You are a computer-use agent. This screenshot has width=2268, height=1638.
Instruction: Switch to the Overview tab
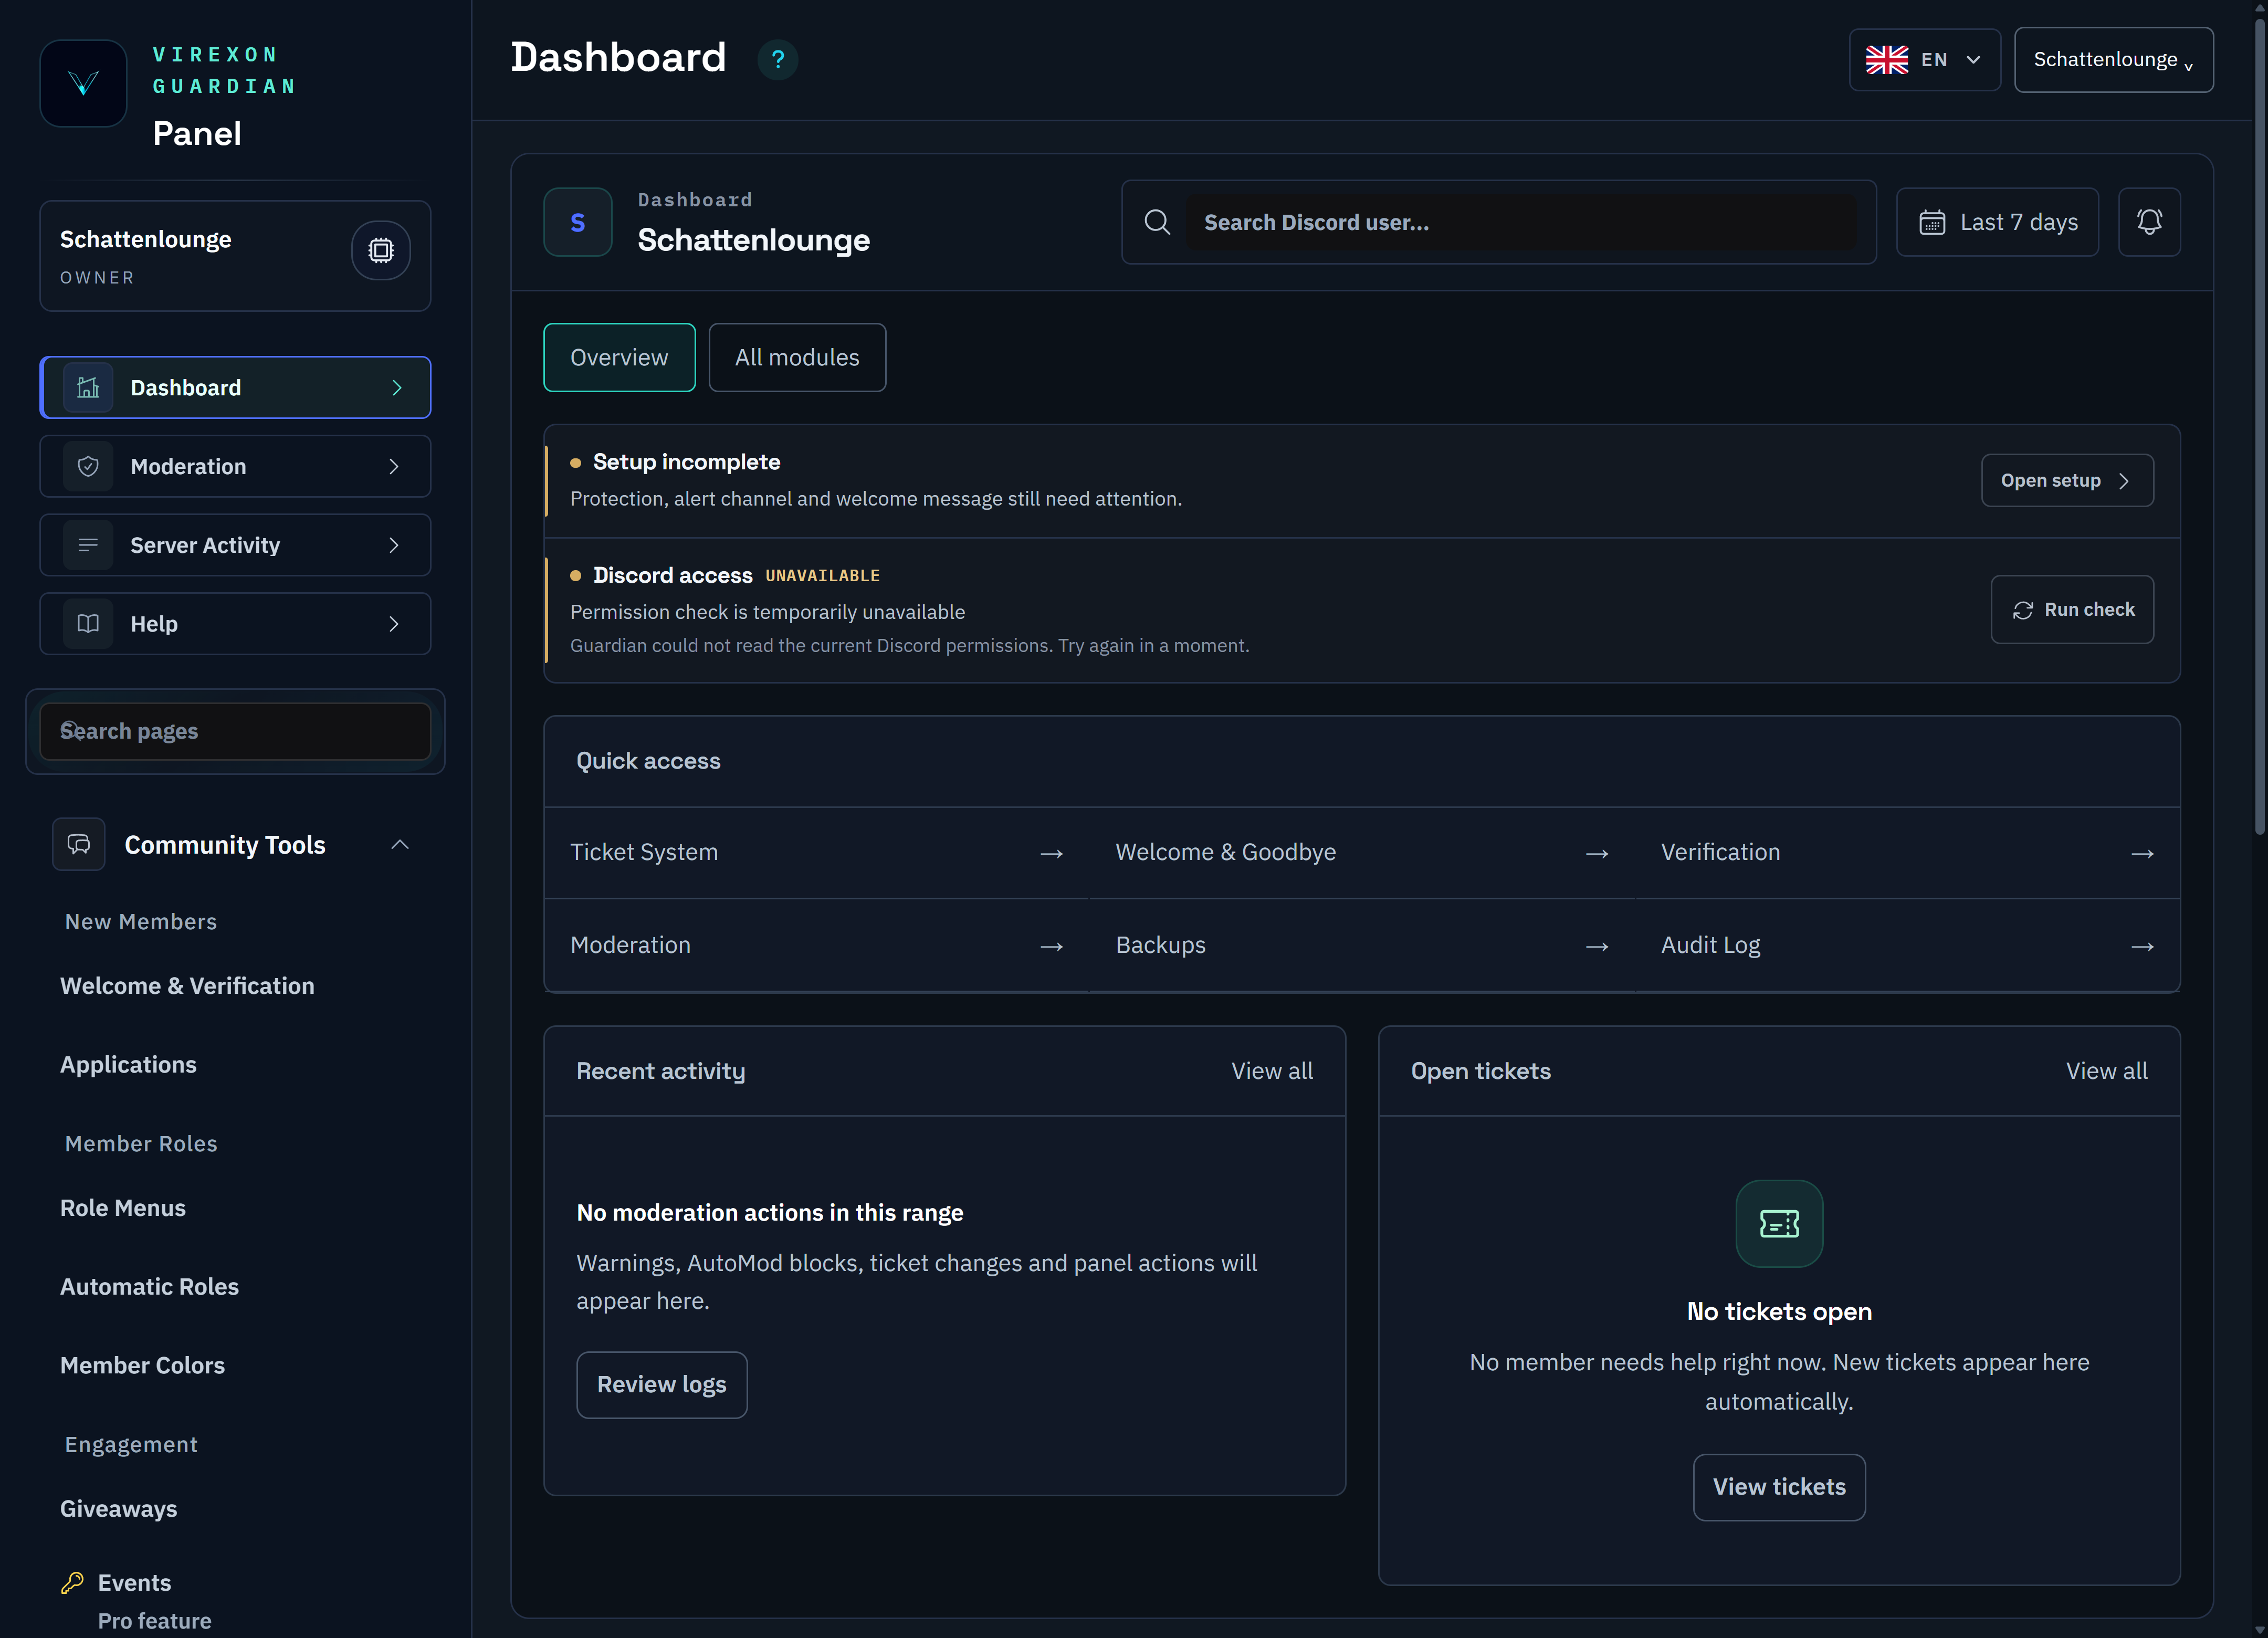pyautogui.click(x=619, y=357)
